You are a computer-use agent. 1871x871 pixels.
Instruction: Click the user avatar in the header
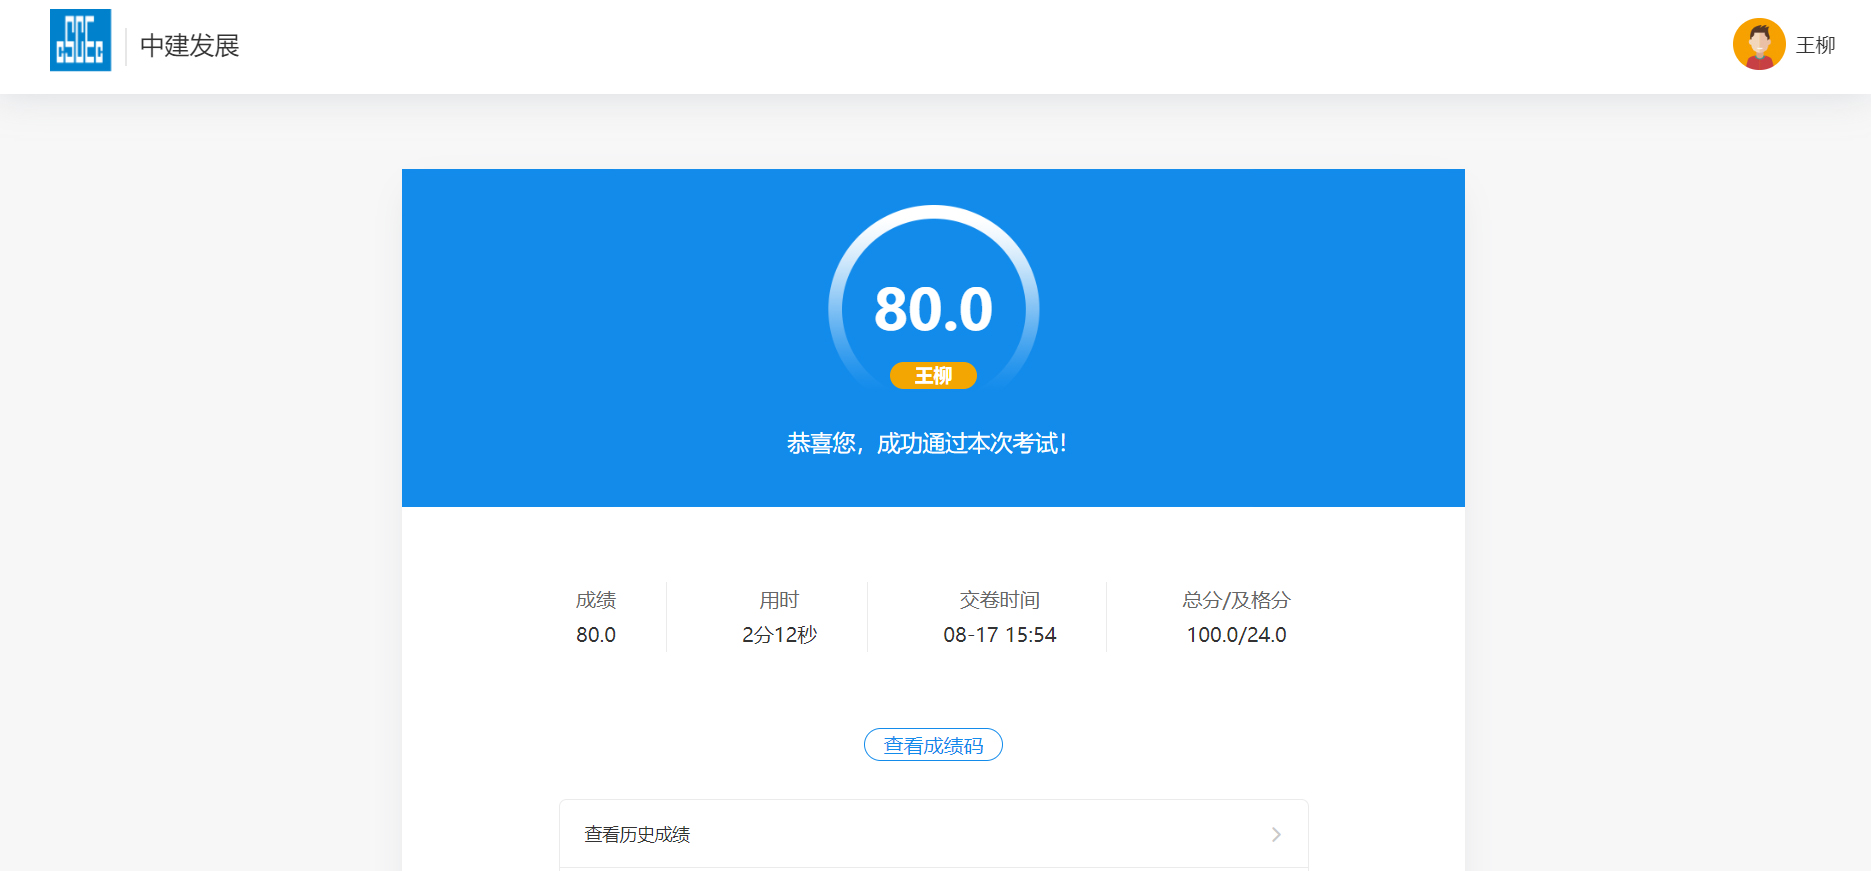1758,44
